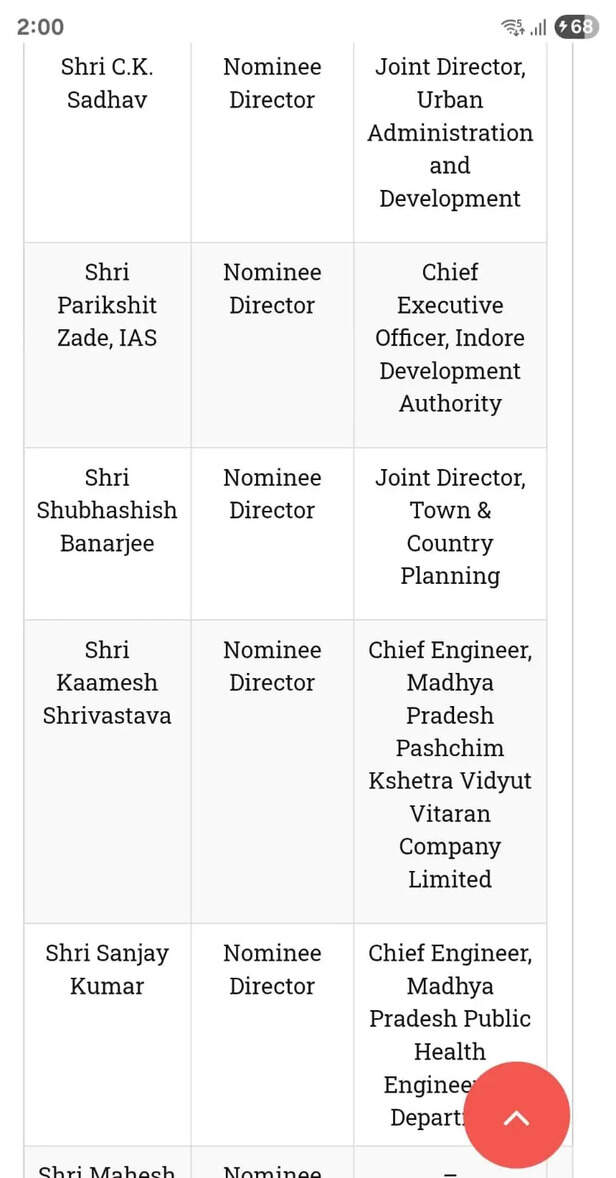Tap the 2:00 clock in status bar
616x1178 pixels.
[41, 27]
